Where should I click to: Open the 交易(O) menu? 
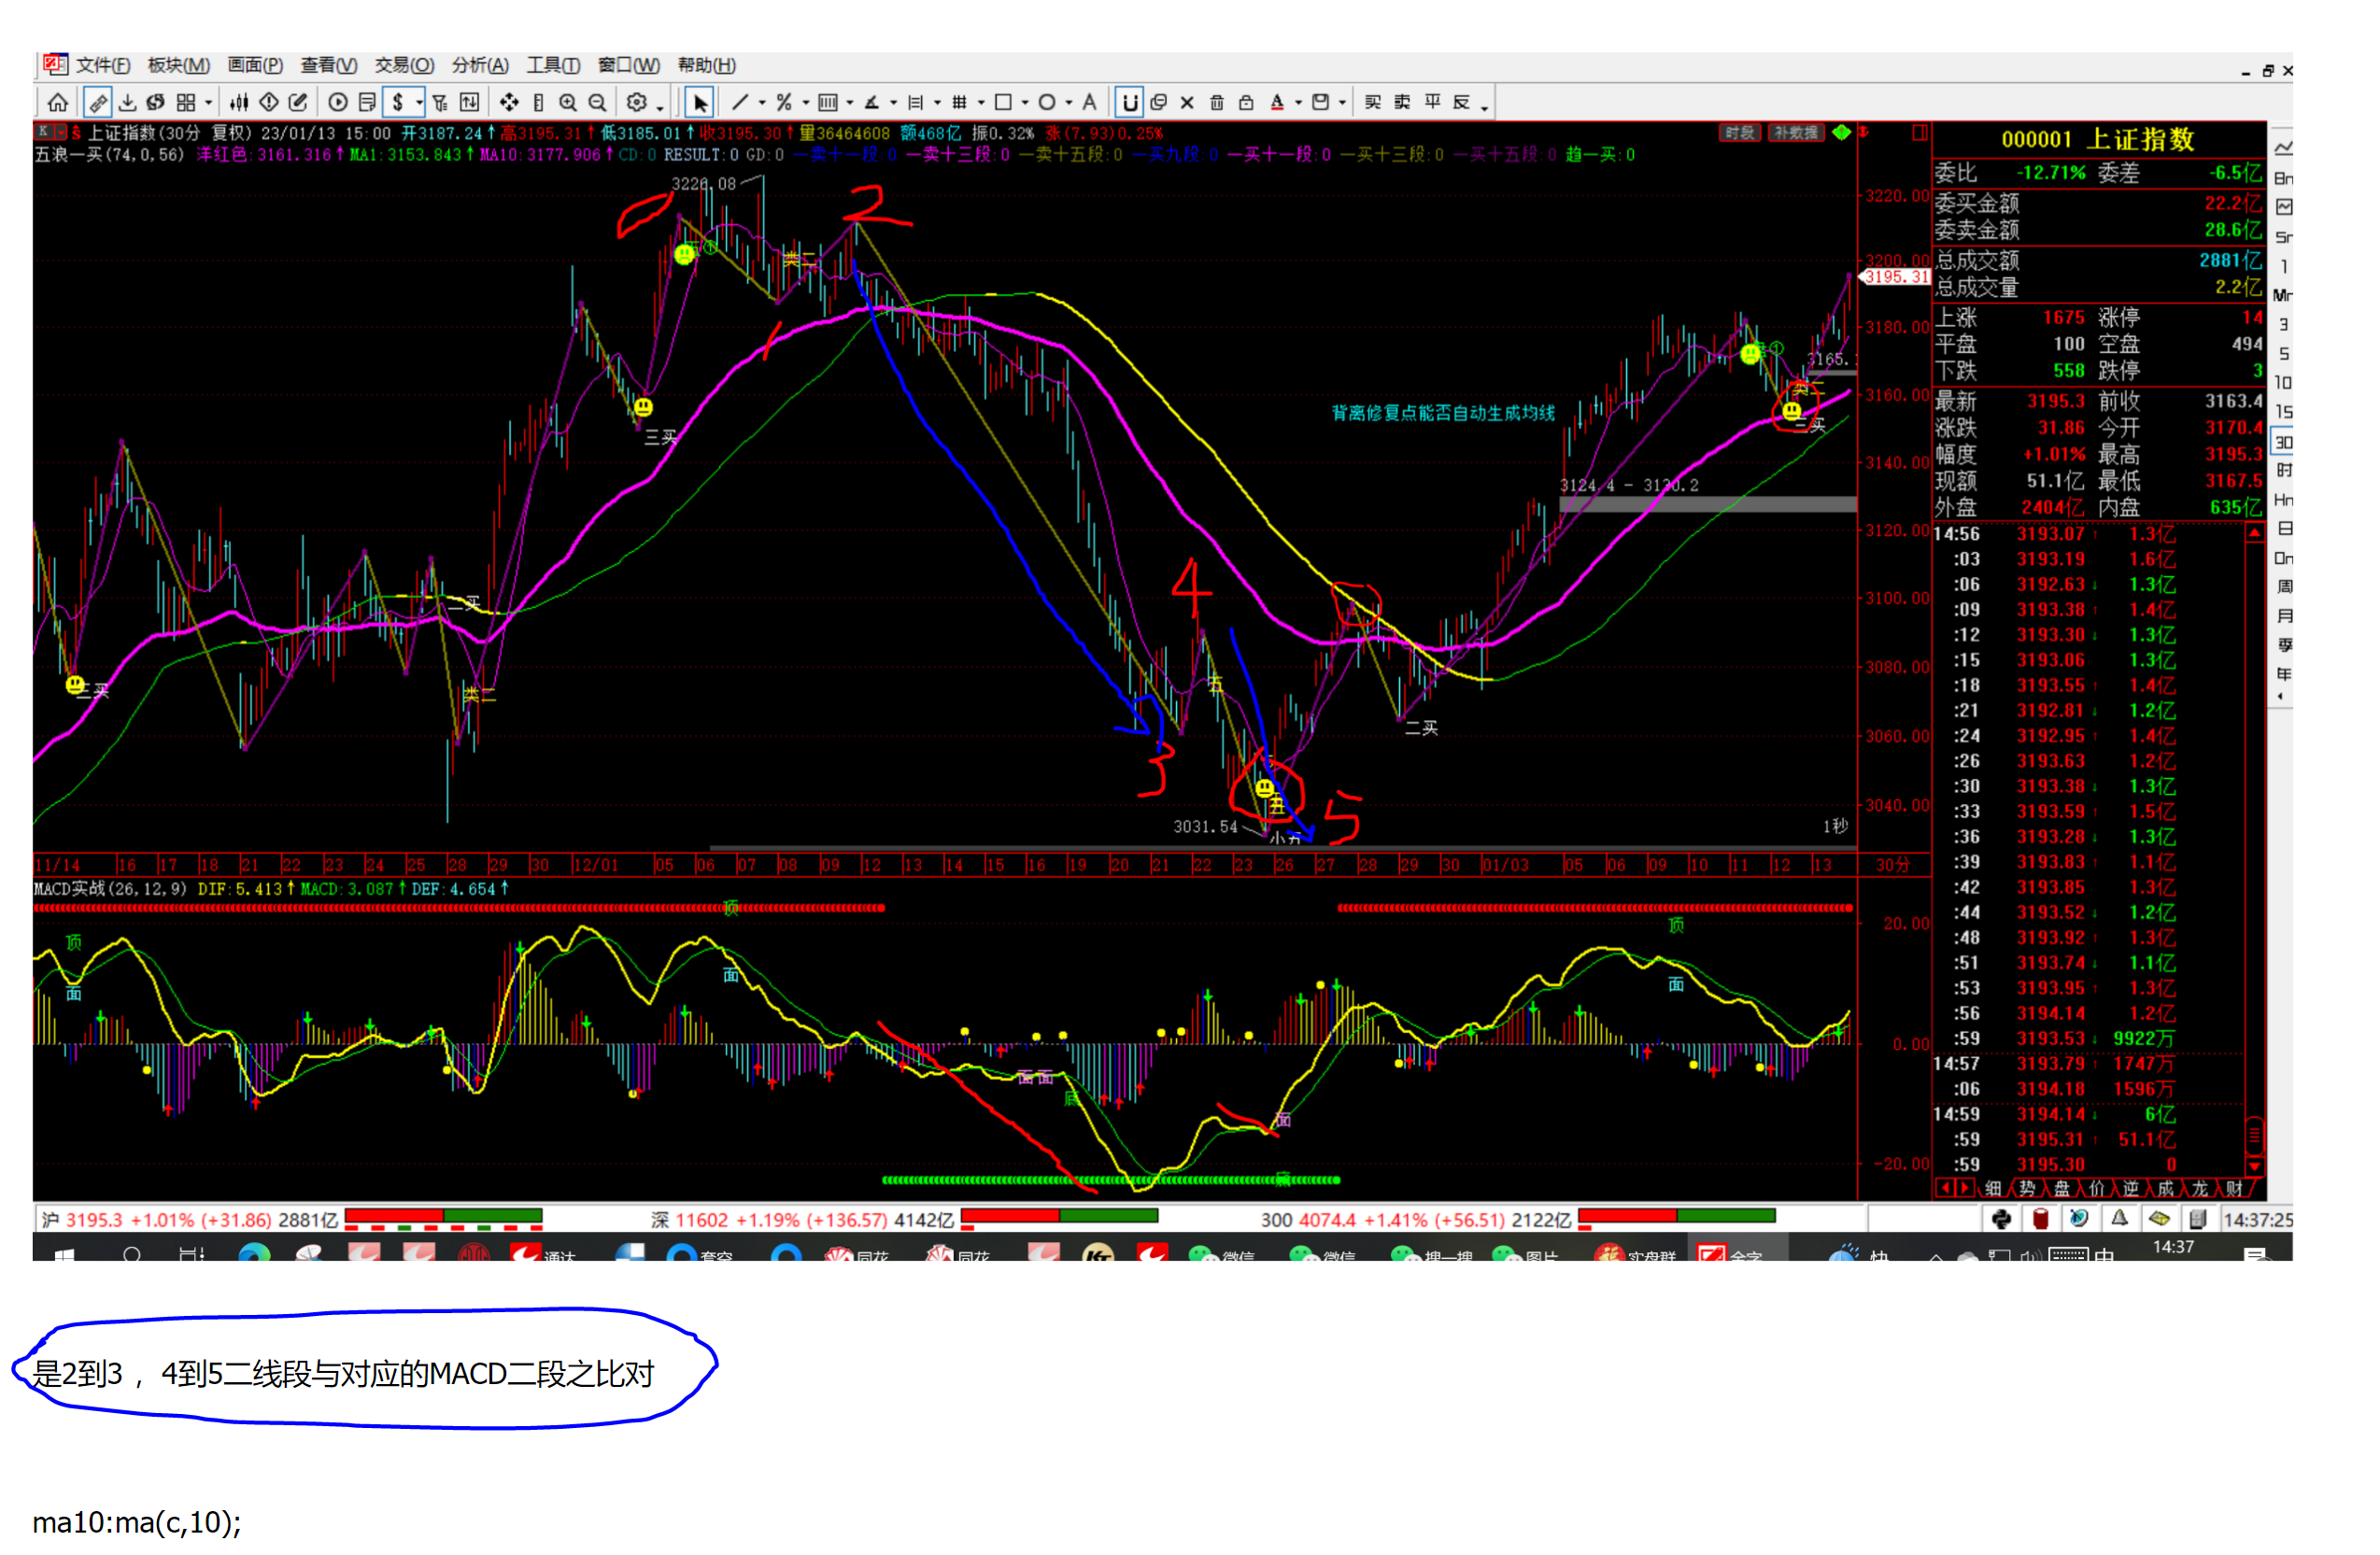pyautogui.click(x=404, y=65)
